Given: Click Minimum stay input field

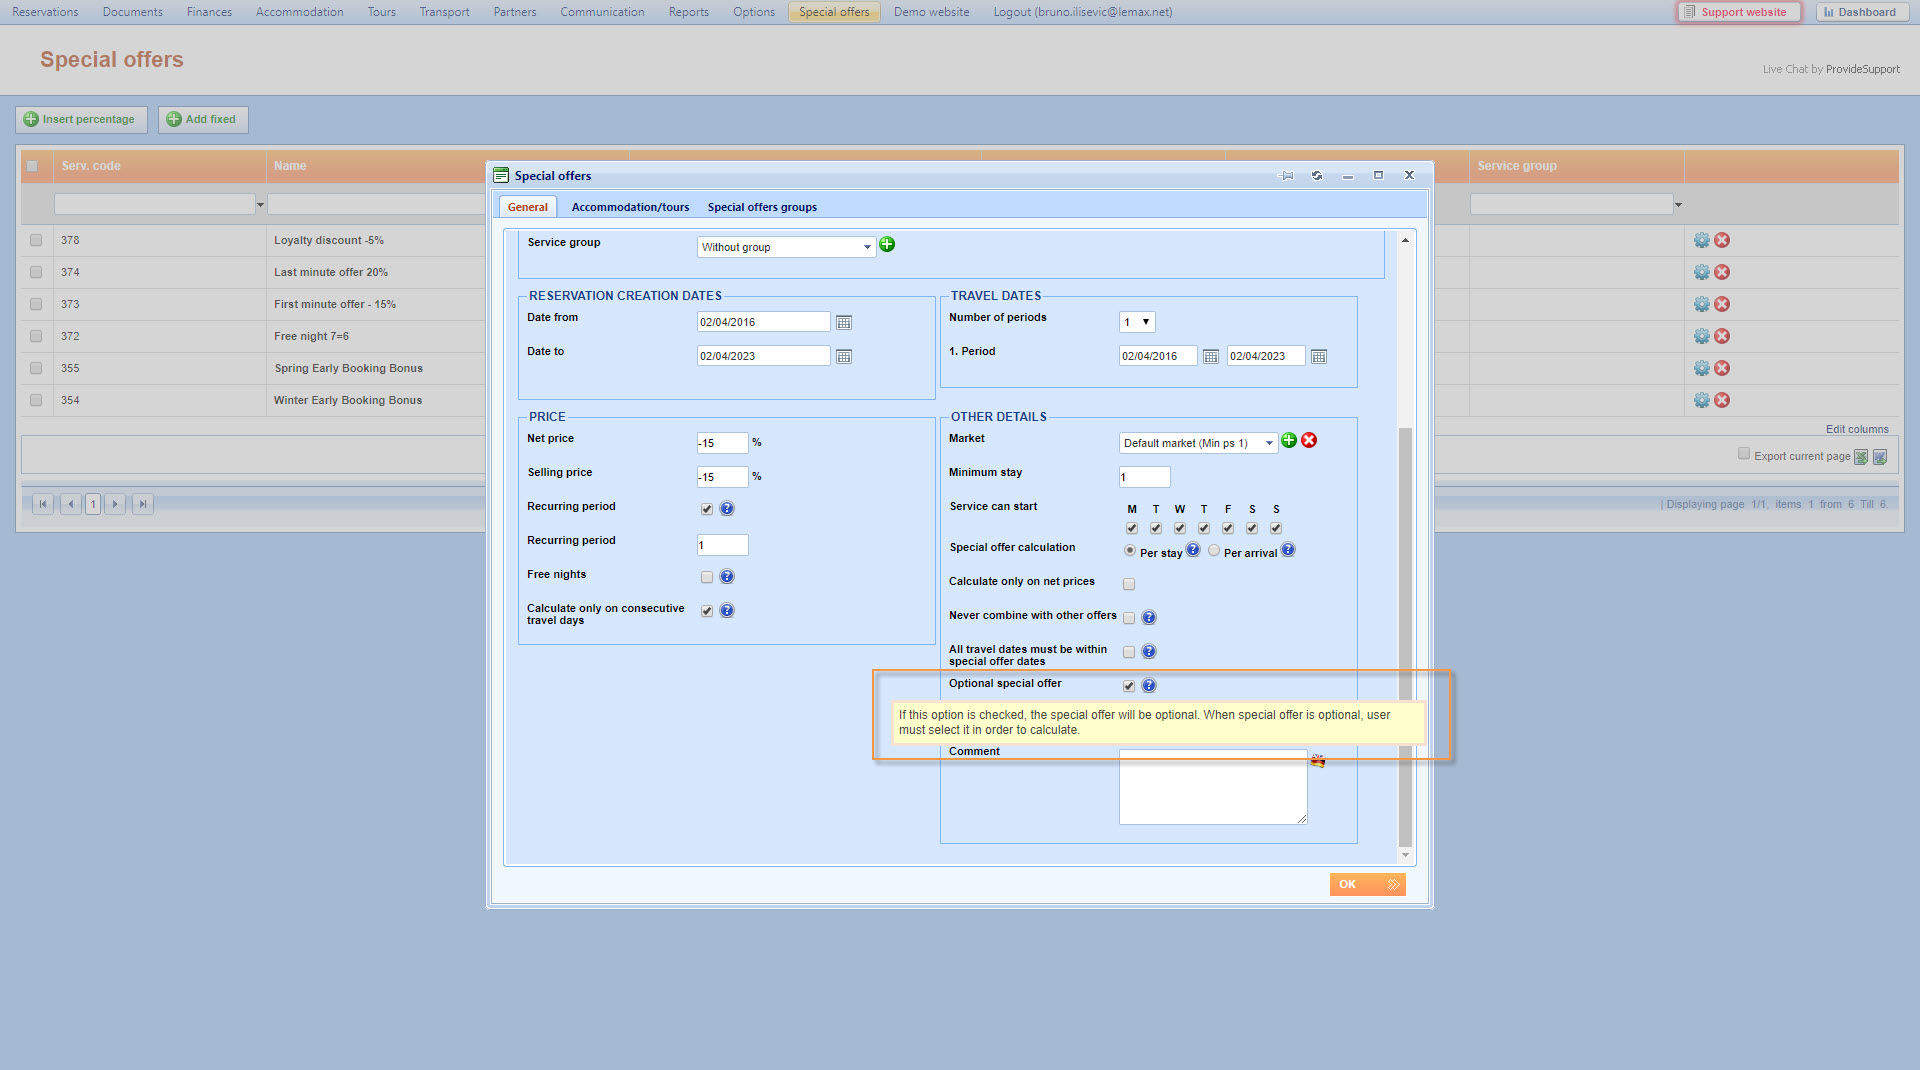Looking at the screenshot, I should tap(1144, 477).
